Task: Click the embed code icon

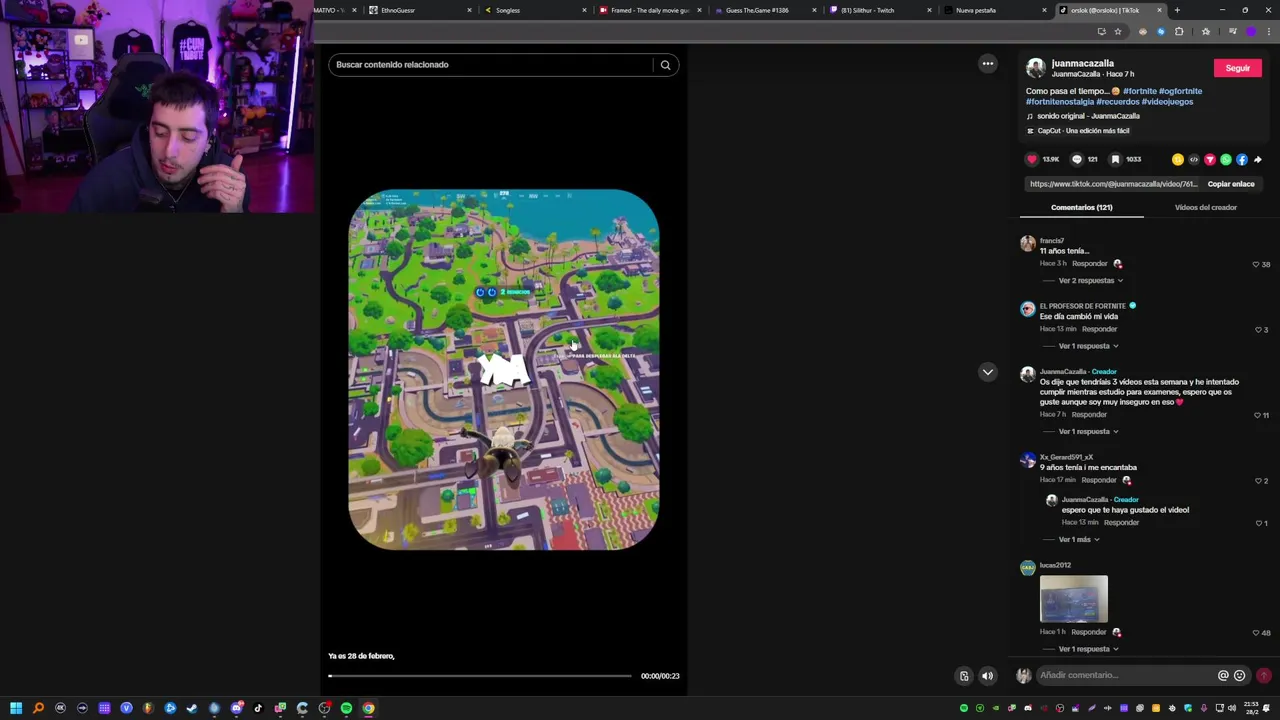Action: (1194, 159)
